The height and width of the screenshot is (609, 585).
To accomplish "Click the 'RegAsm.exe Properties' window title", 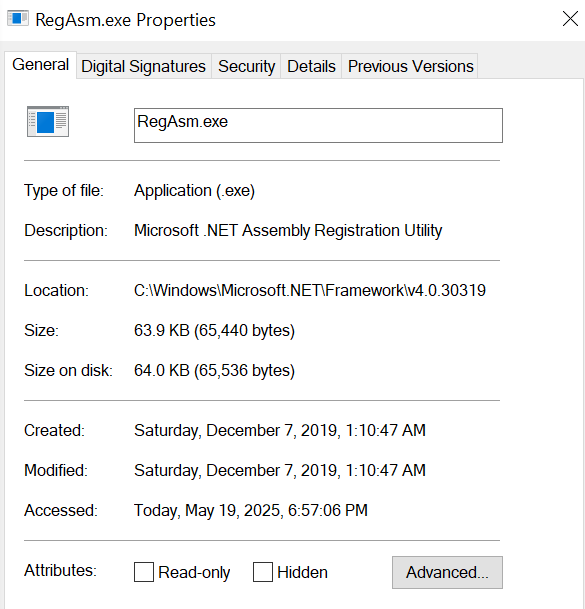I will click(x=125, y=20).
